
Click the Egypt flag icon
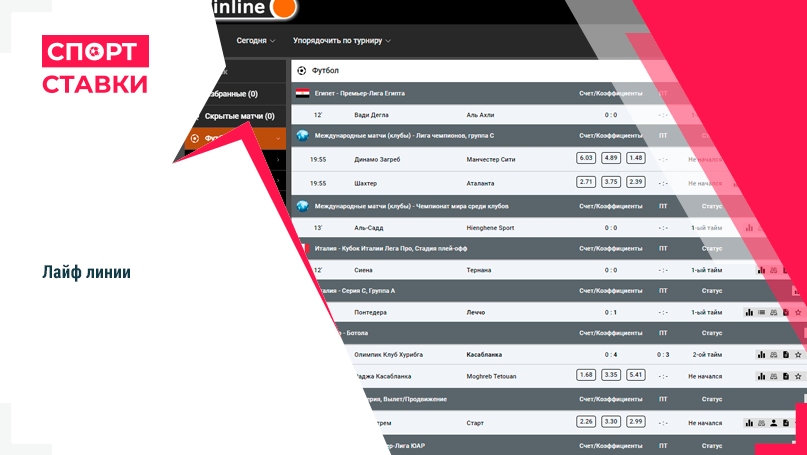(302, 93)
